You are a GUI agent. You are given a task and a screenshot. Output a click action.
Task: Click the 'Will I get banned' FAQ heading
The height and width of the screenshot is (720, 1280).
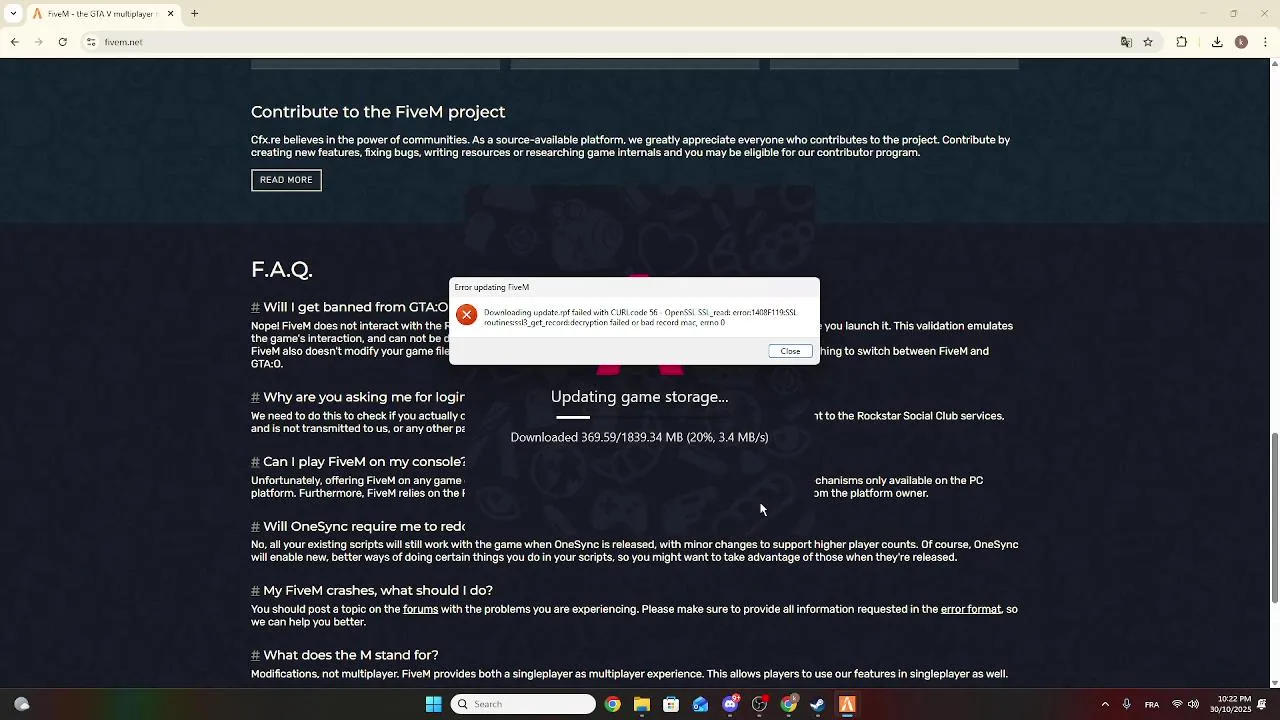point(355,307)
